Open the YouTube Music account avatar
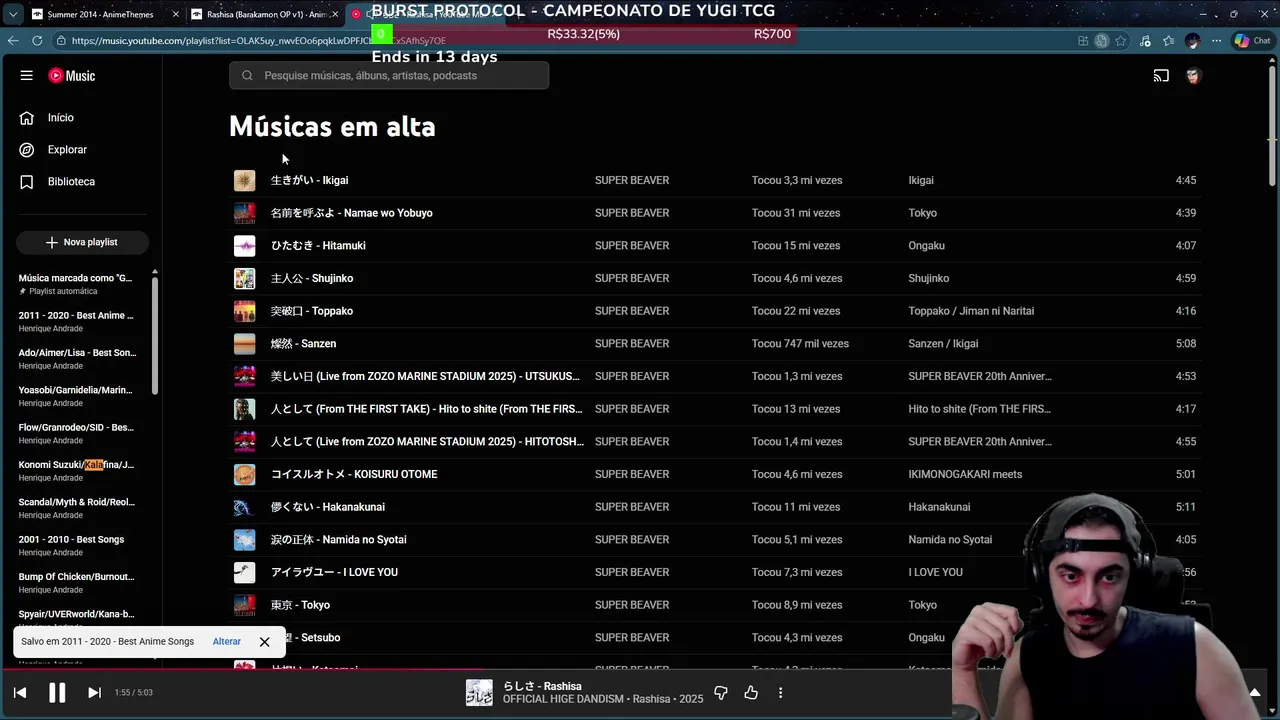 tap(1193, 76)
